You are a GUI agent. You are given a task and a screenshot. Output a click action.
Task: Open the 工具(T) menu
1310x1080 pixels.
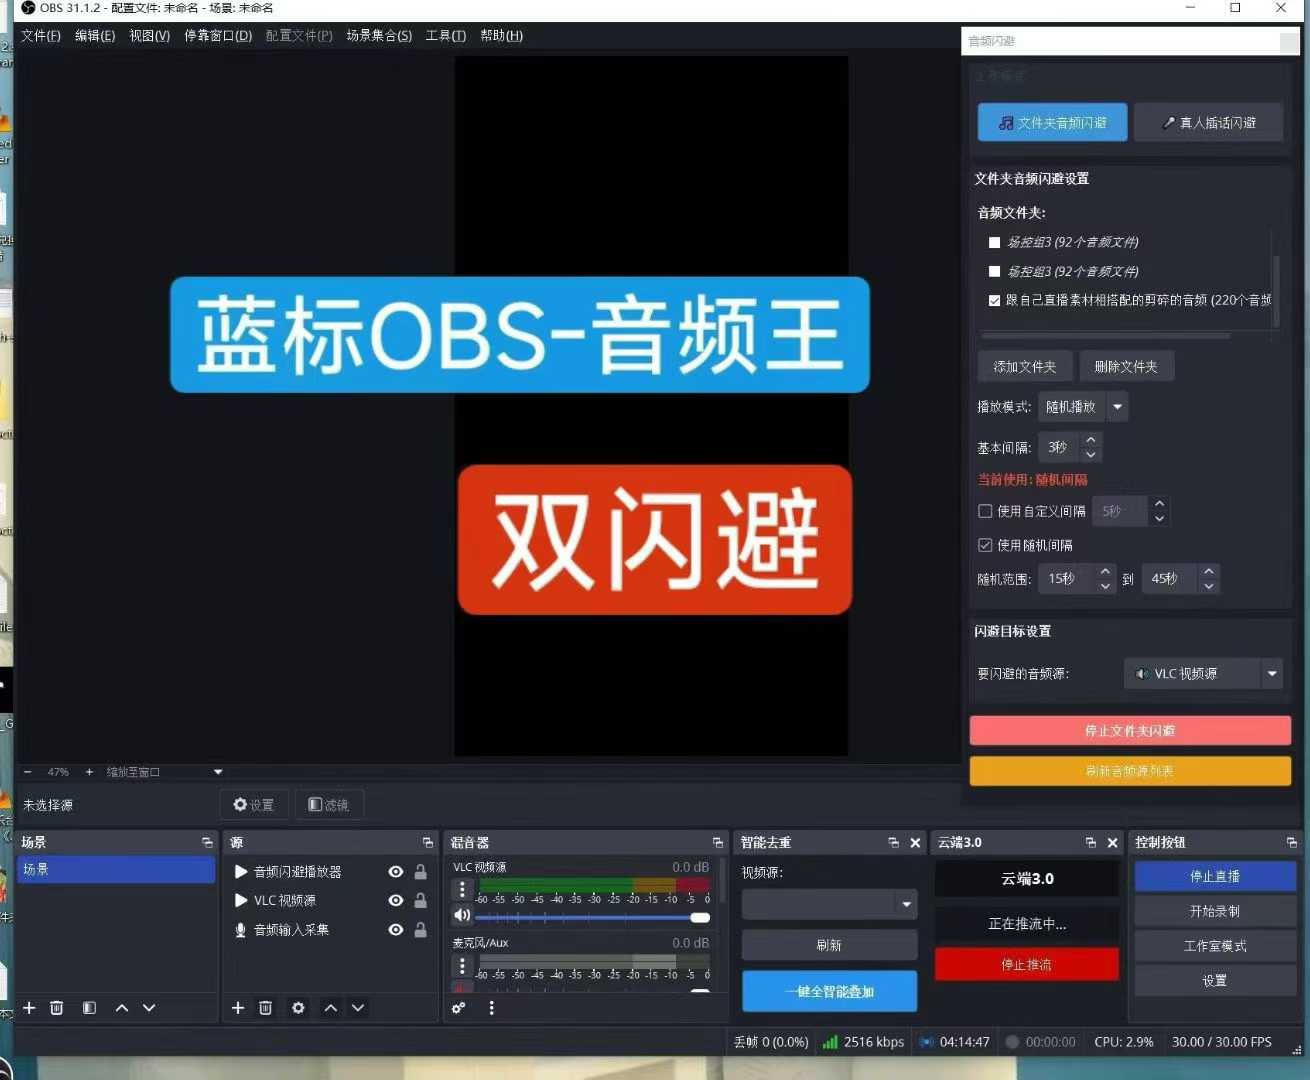point(446,36)
